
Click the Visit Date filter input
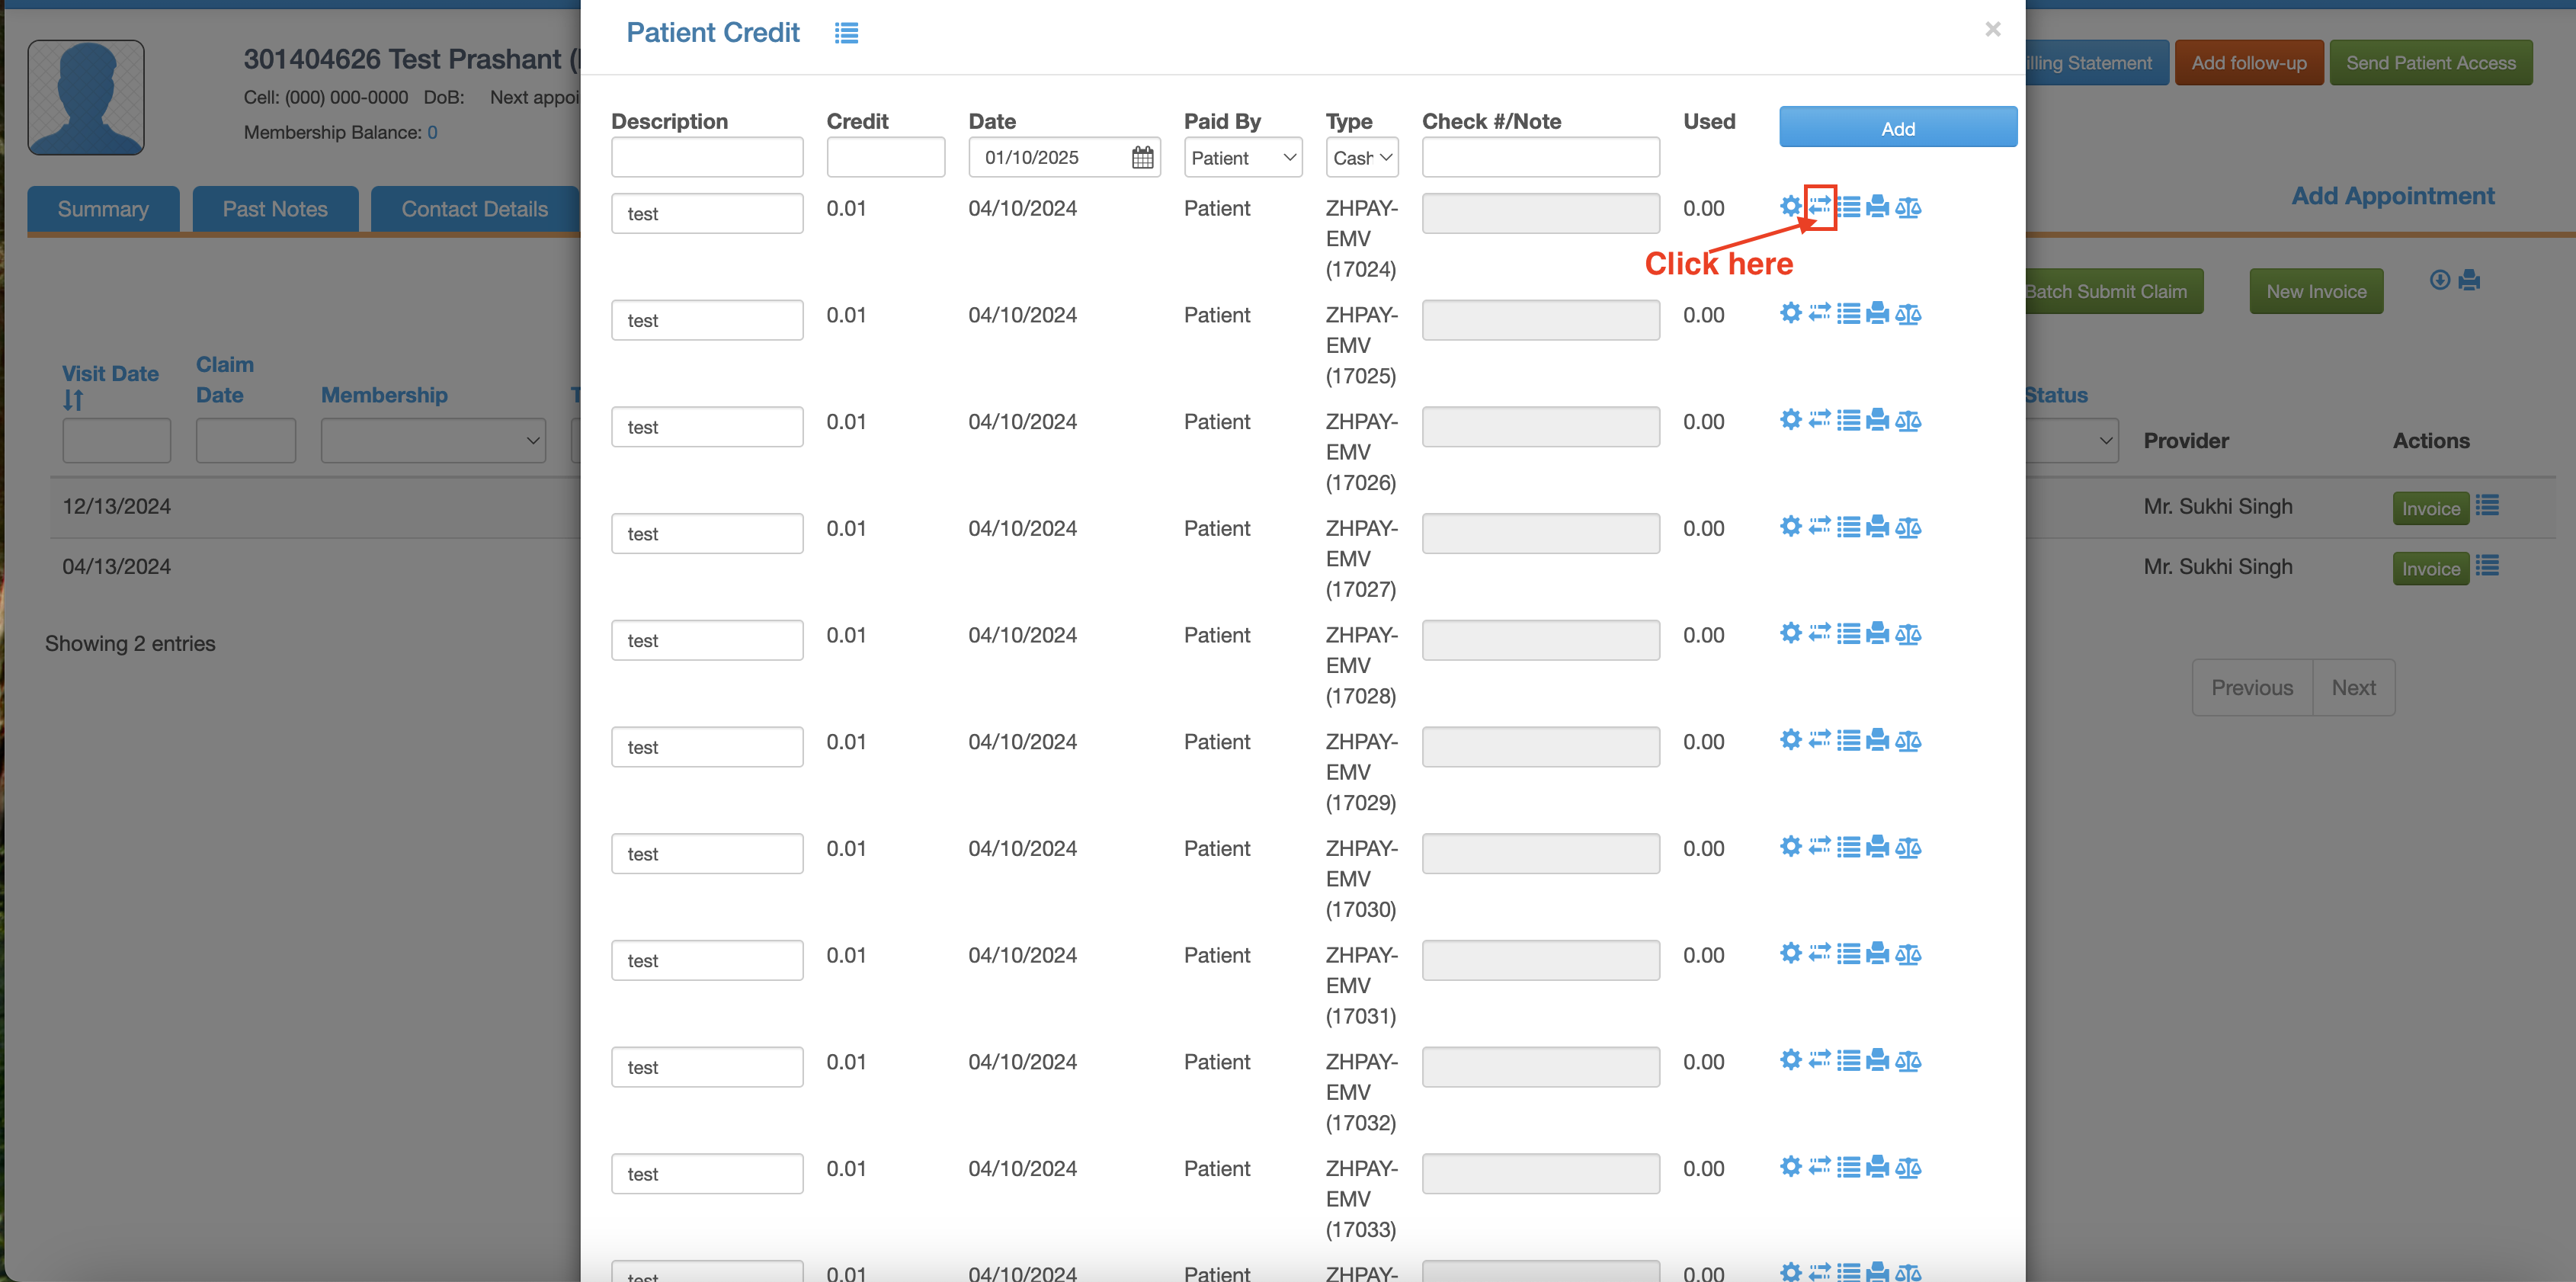tap(116, 440)
